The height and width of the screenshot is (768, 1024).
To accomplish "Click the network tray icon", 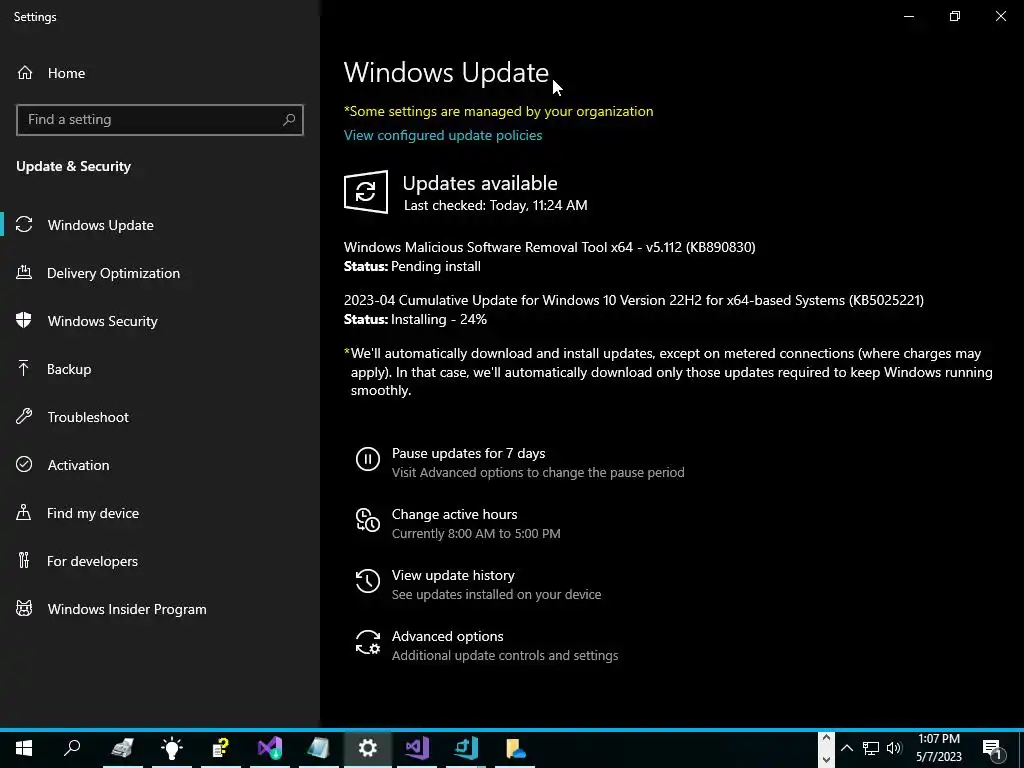I will click(x=871, y=748).
